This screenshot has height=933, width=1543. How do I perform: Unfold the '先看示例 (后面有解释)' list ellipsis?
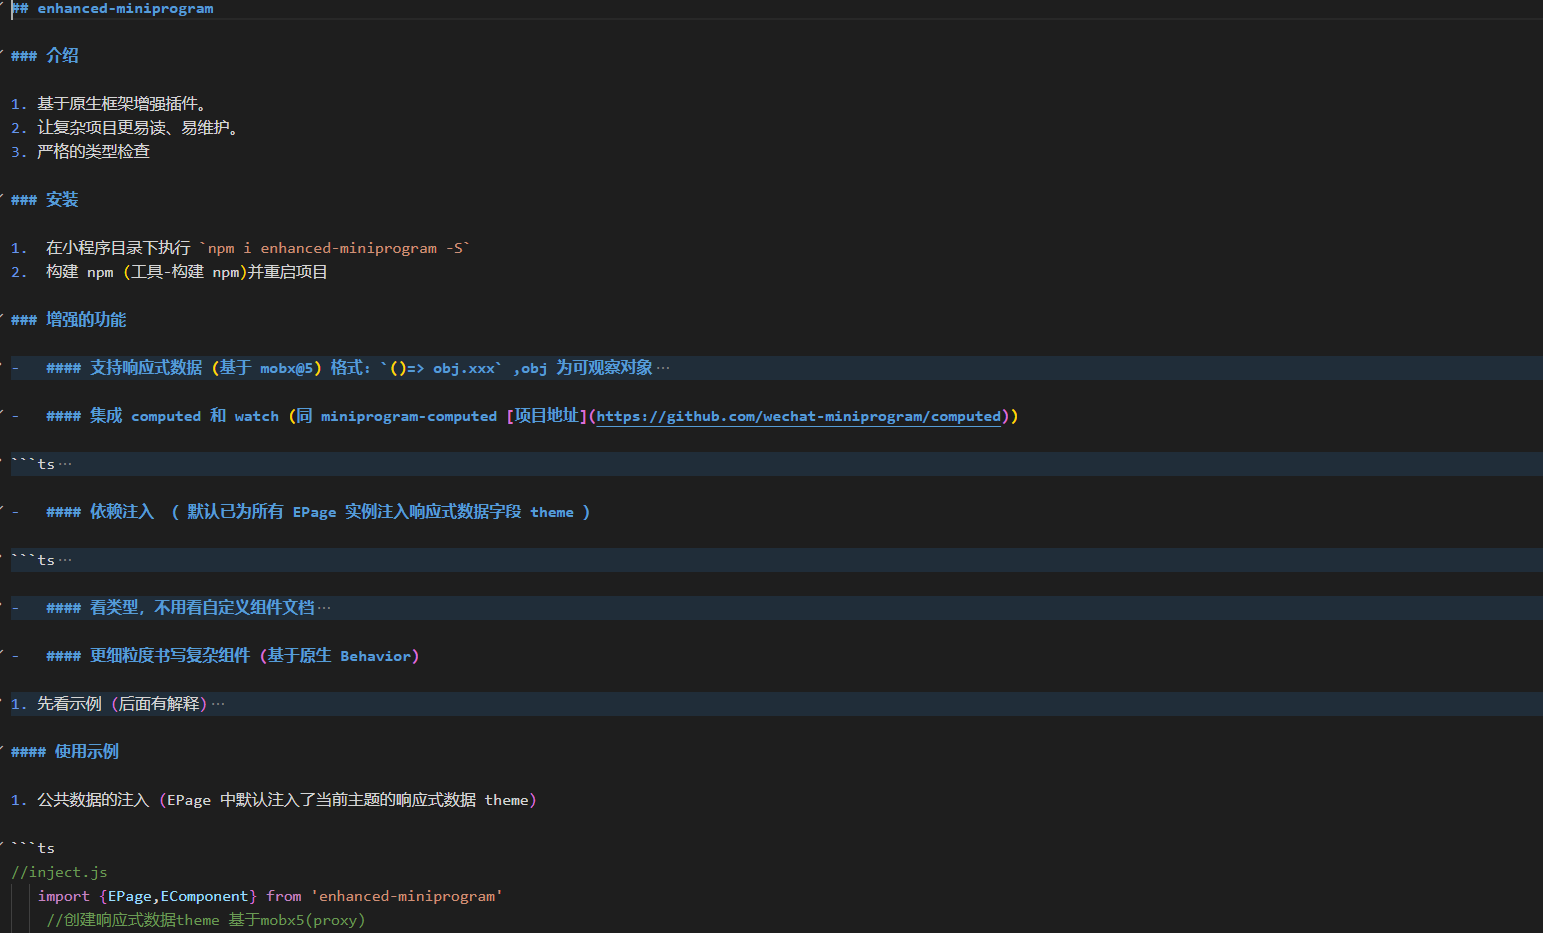click(218, 704)
